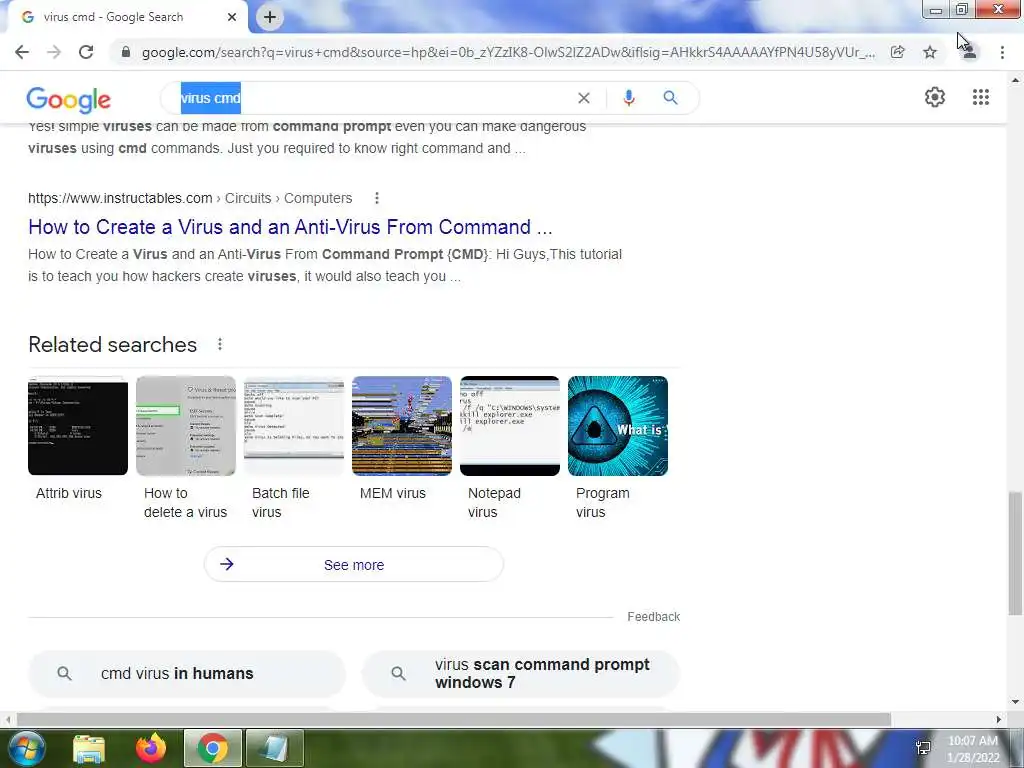
Task: Select the virus cmd - Google Search tab
Action: click(x=124, y=17)
